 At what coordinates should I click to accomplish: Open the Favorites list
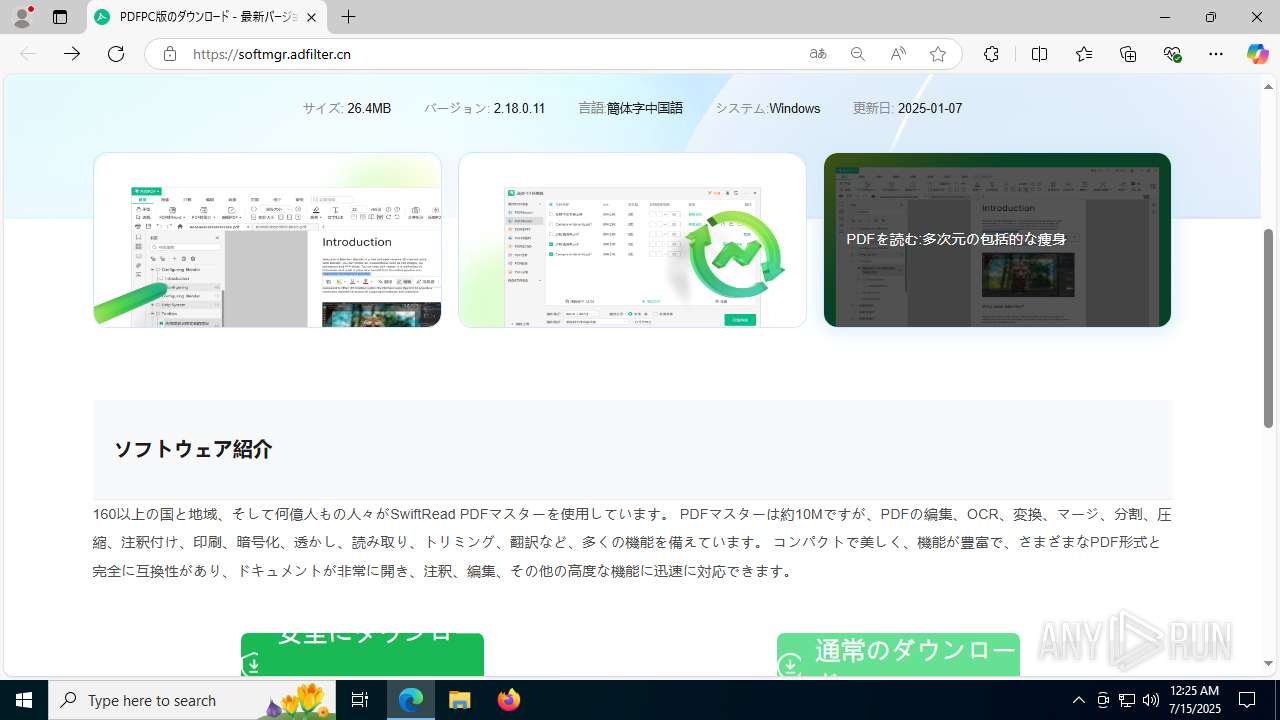pyautogui.click(x=1084, y=54)
